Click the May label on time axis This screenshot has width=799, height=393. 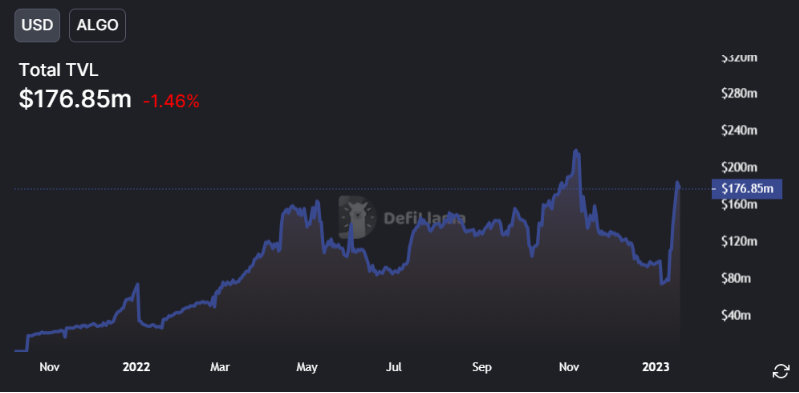pyautogui.click(x=307, y=367)
